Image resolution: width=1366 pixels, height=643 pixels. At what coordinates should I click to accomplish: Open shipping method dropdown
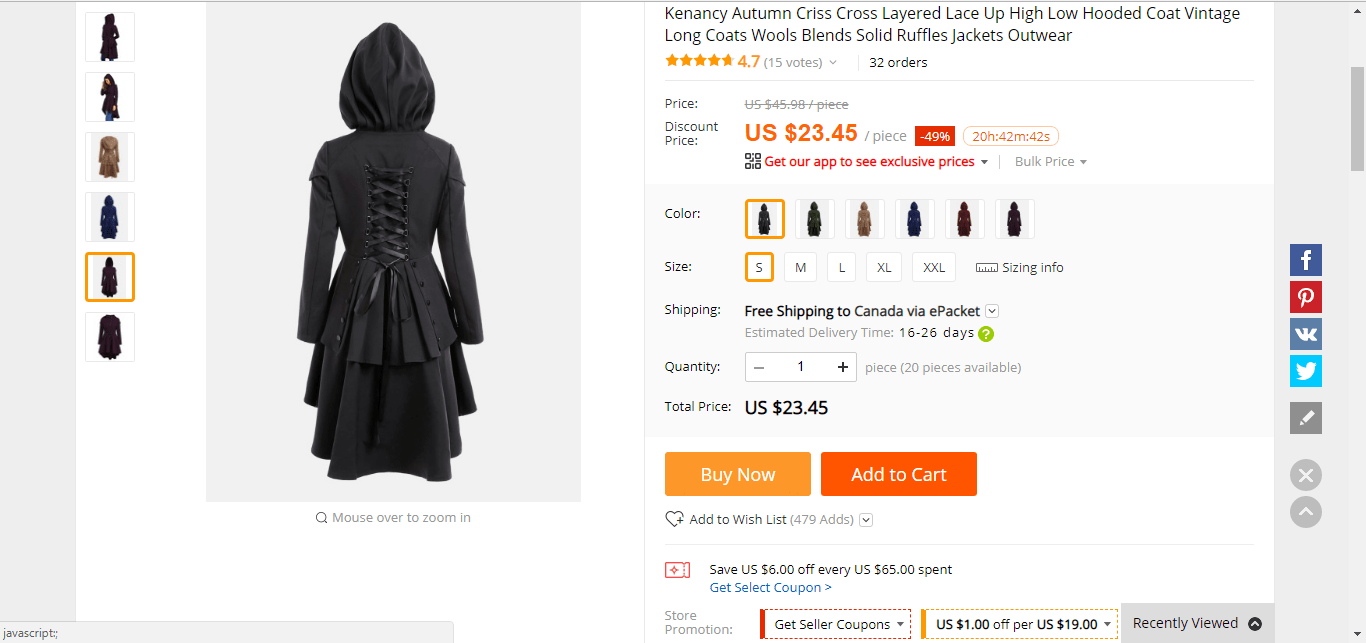(992, 311)
